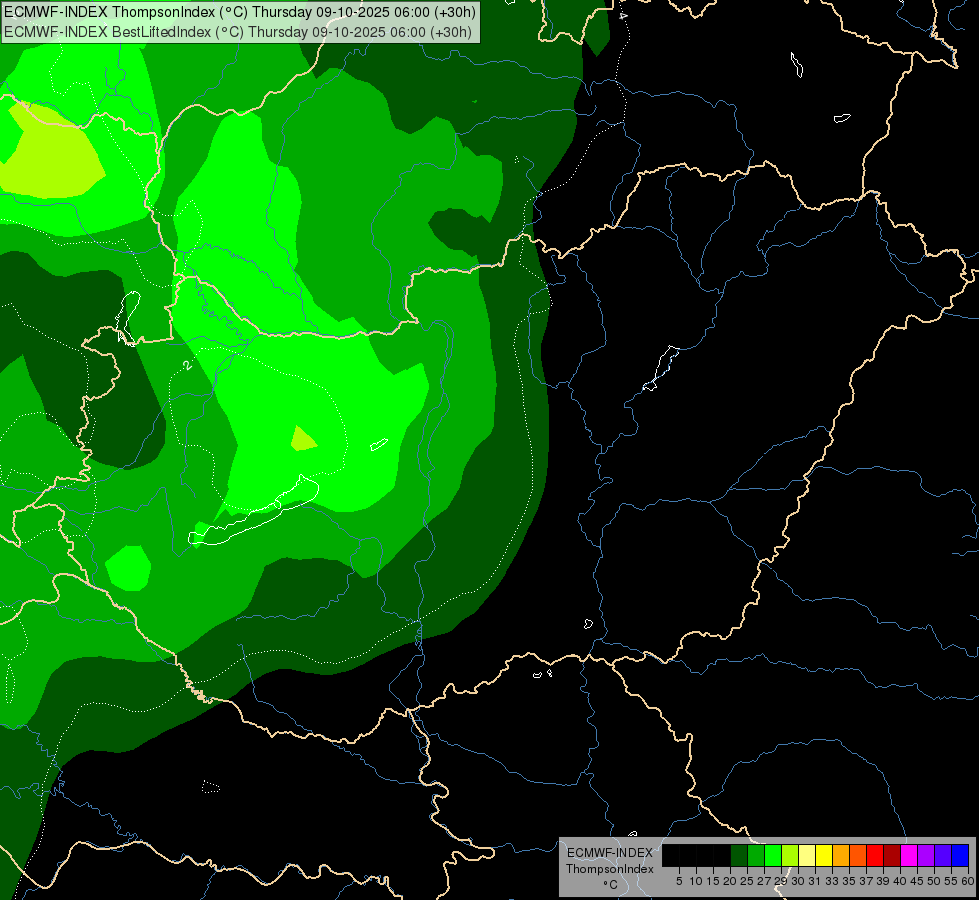Click the small lime patch north of Balaton
Screen dimensions: 979x900
tap(303, 439)
